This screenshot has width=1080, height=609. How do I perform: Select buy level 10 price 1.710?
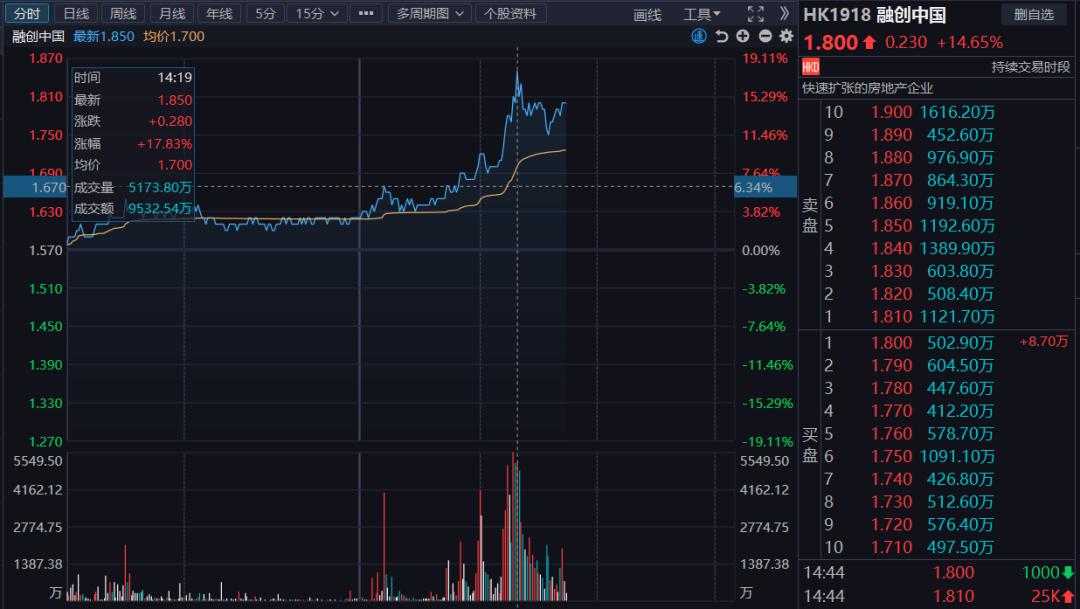tap(891, 548)
